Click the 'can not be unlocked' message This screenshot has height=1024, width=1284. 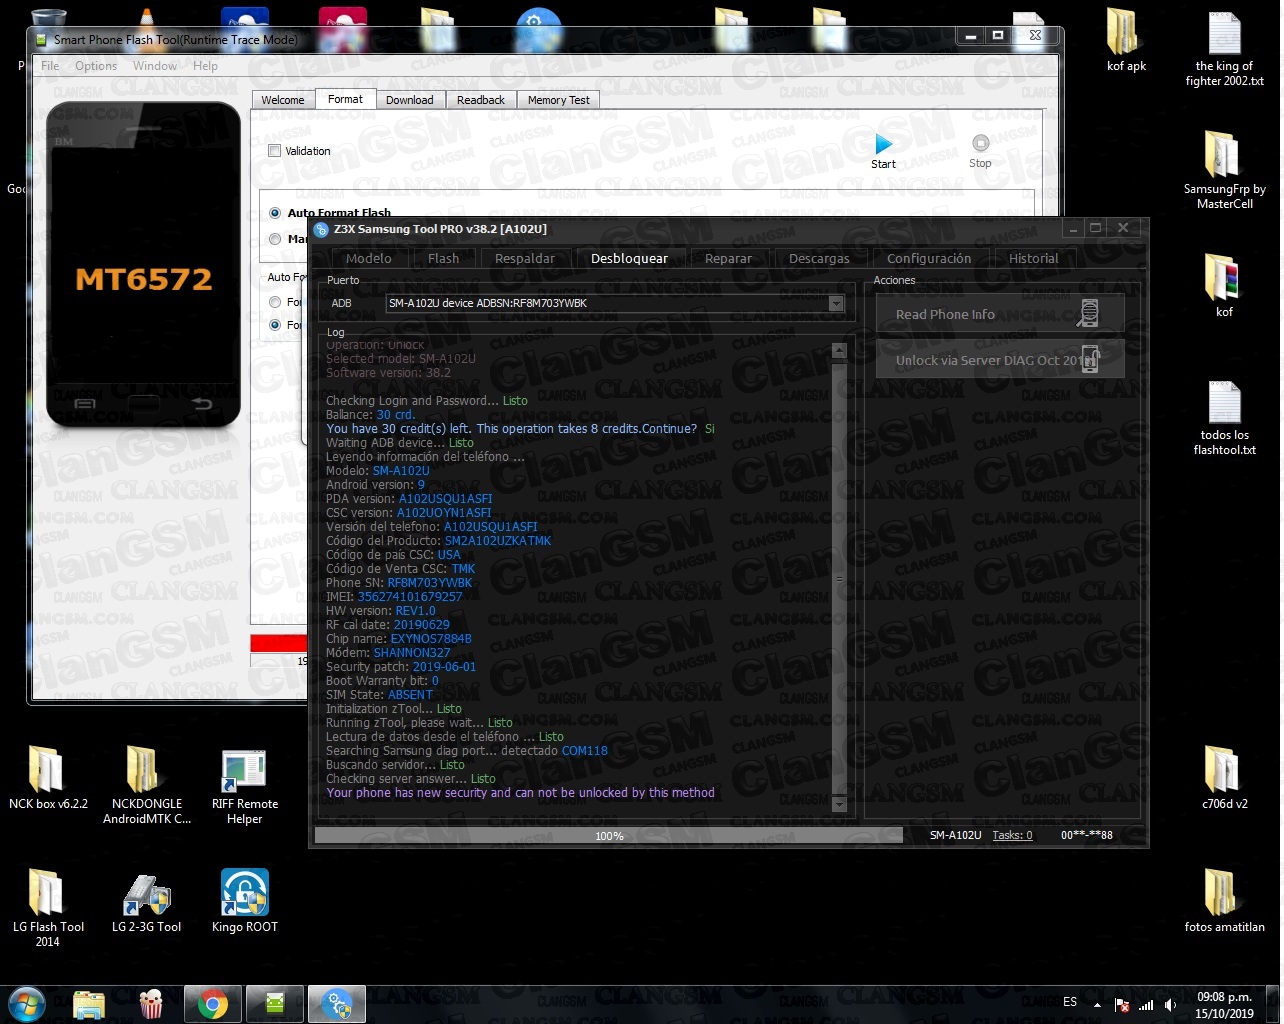(520, 793)
